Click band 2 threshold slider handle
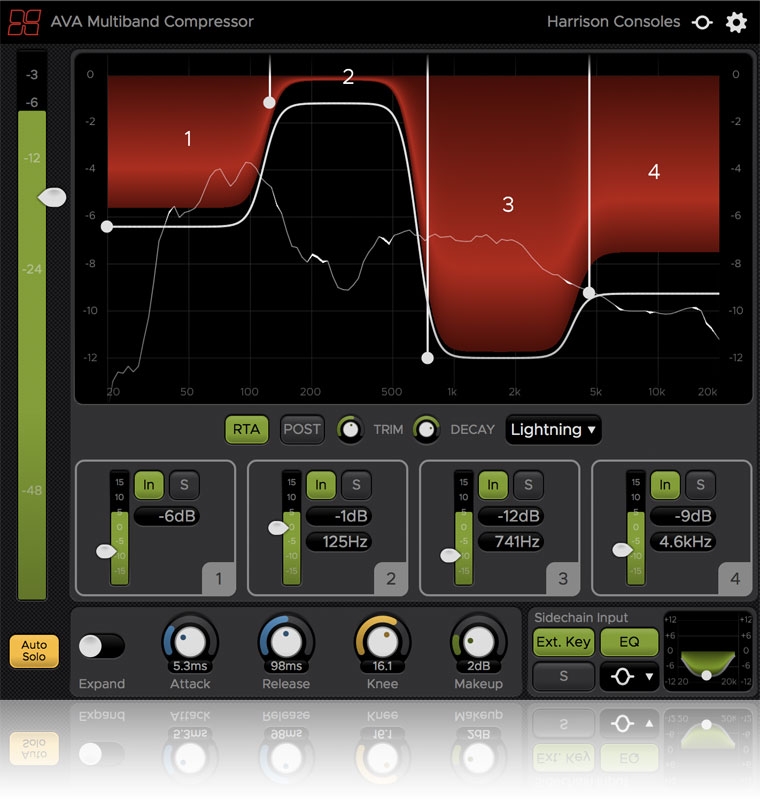This screenshot has height=800, width=760. (x=279, y=528)
